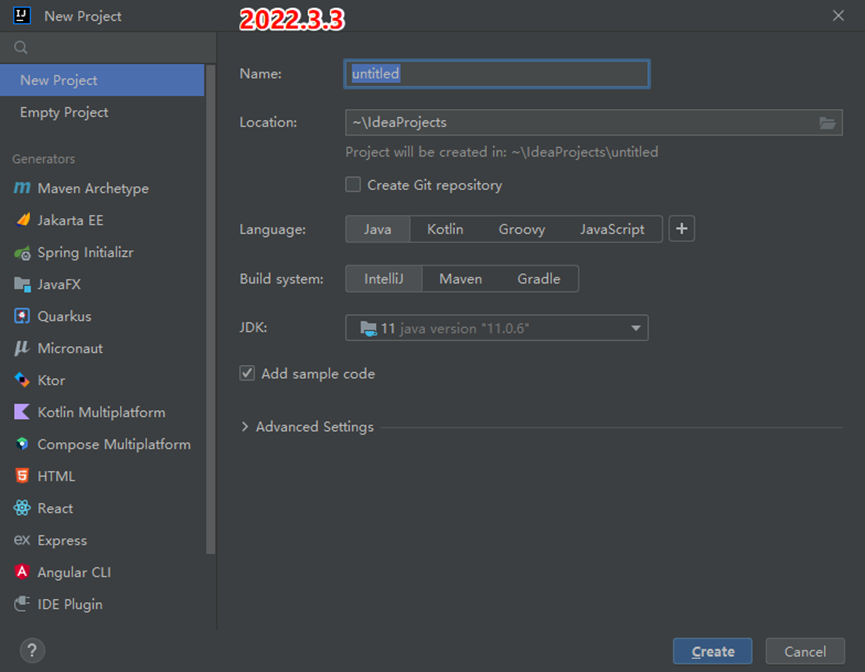
Task: Click the Spring Initializr leaf icon
Action: click(22, 253)
